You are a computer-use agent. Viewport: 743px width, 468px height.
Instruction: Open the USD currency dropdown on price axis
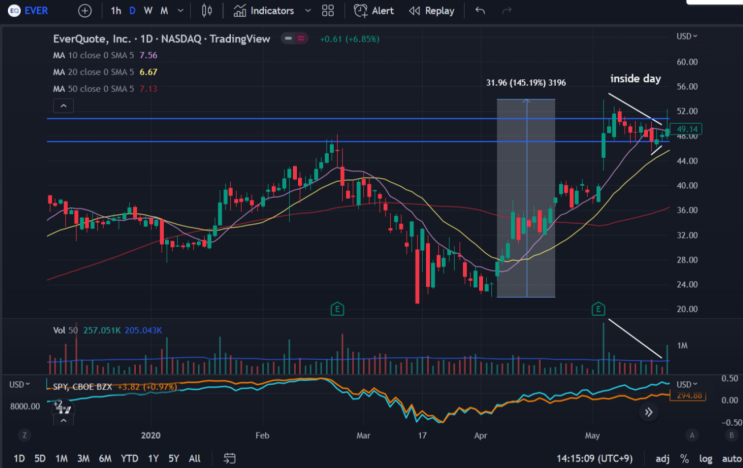pos(687,36)
